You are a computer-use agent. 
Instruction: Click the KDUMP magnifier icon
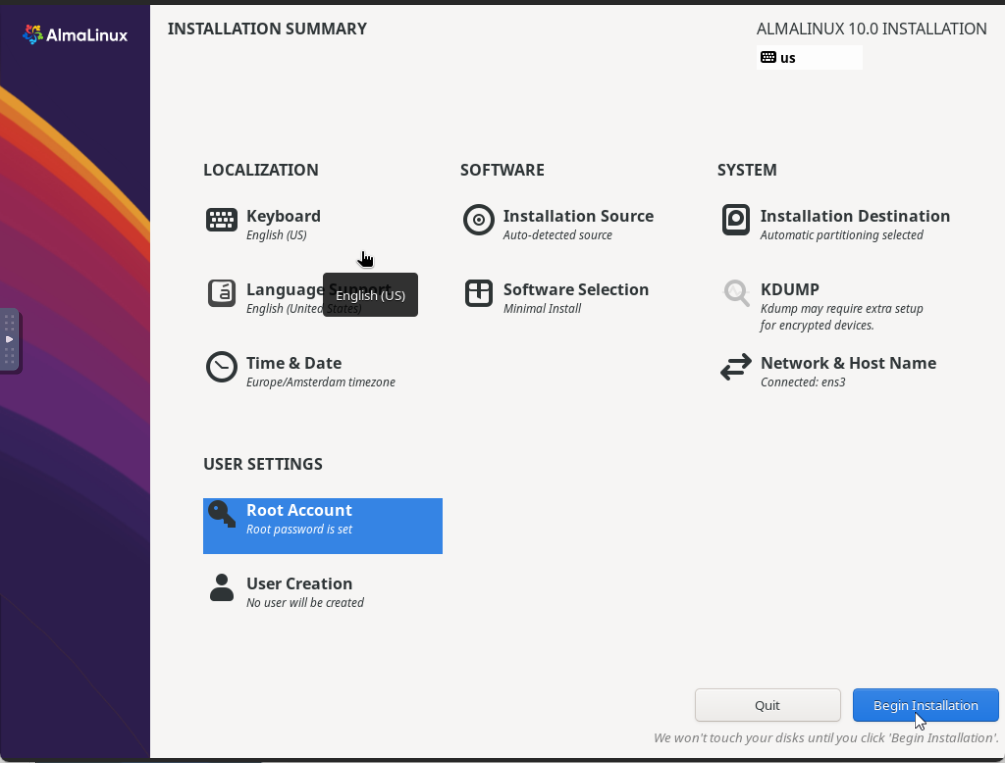736,293
